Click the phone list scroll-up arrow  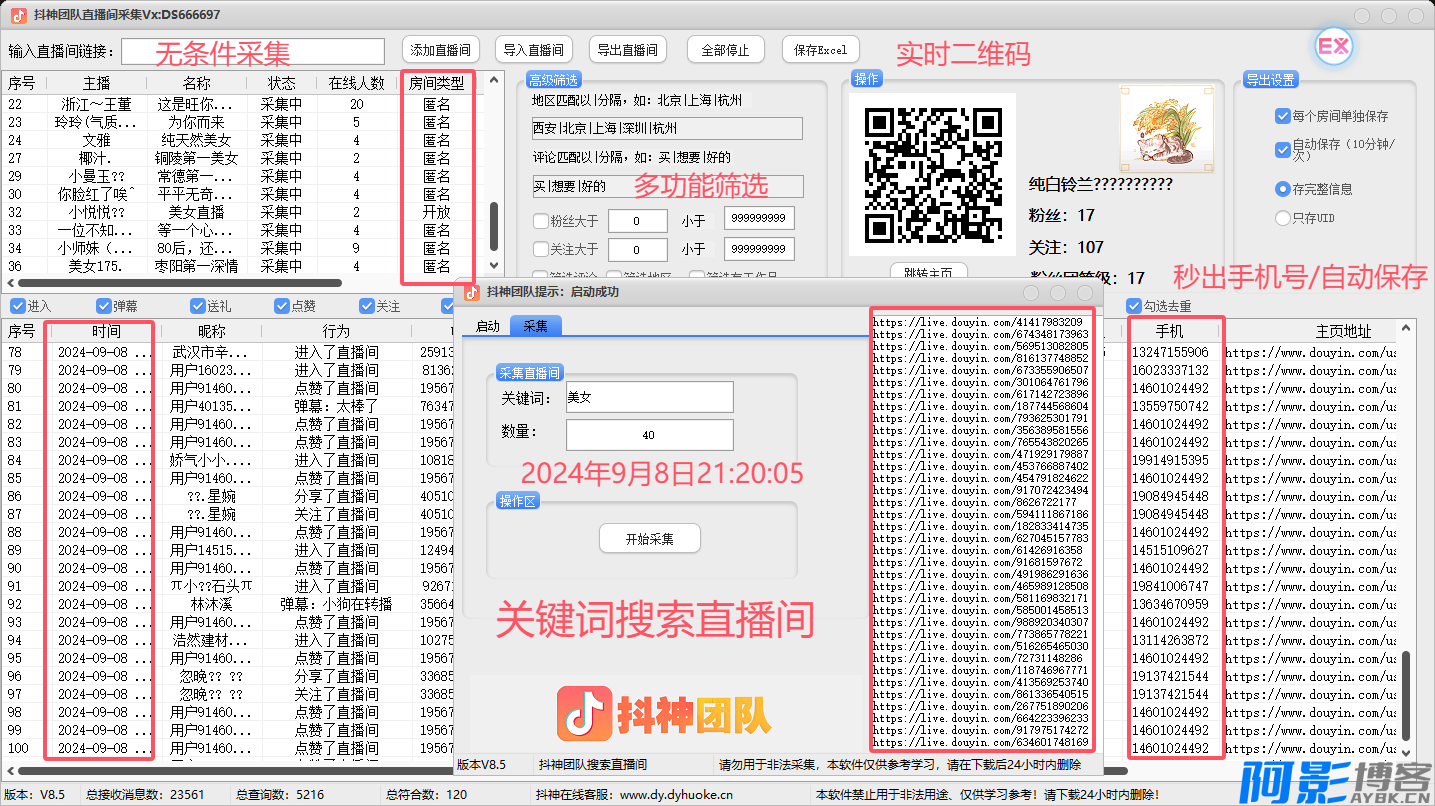click(1406, 329)
